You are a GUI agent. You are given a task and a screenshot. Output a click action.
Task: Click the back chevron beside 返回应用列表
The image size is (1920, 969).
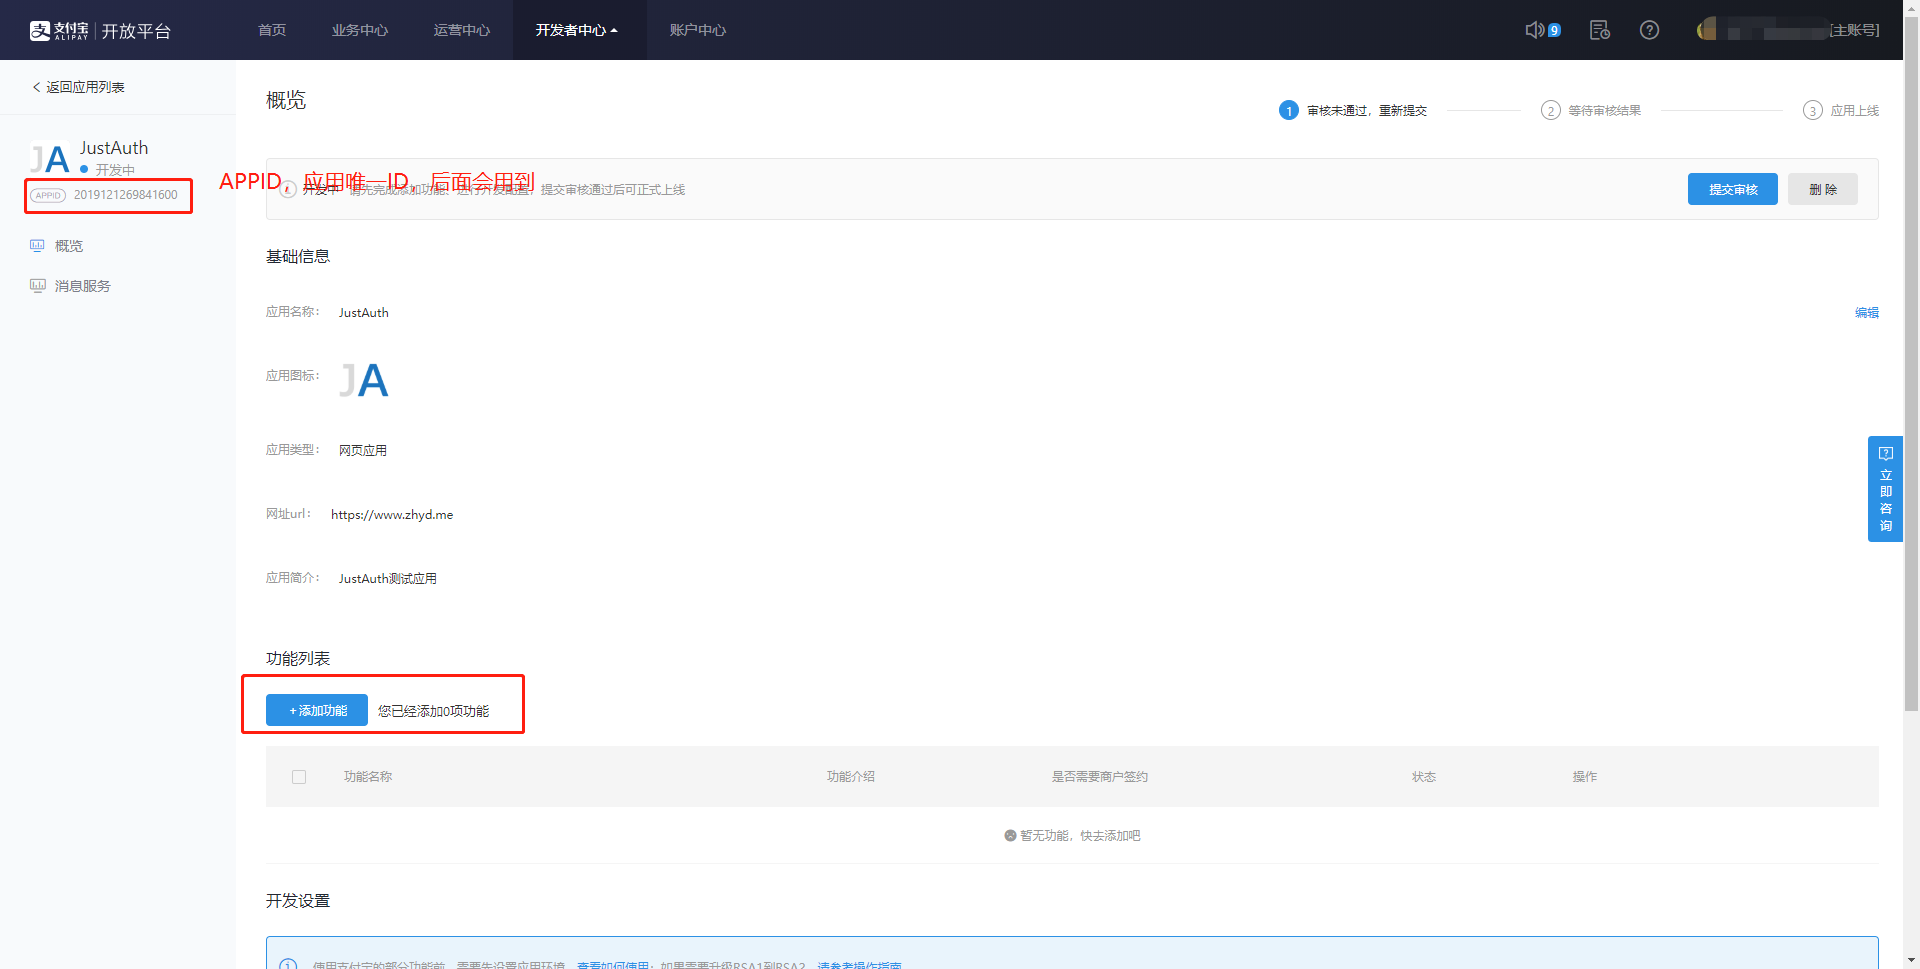click(37, 87)
